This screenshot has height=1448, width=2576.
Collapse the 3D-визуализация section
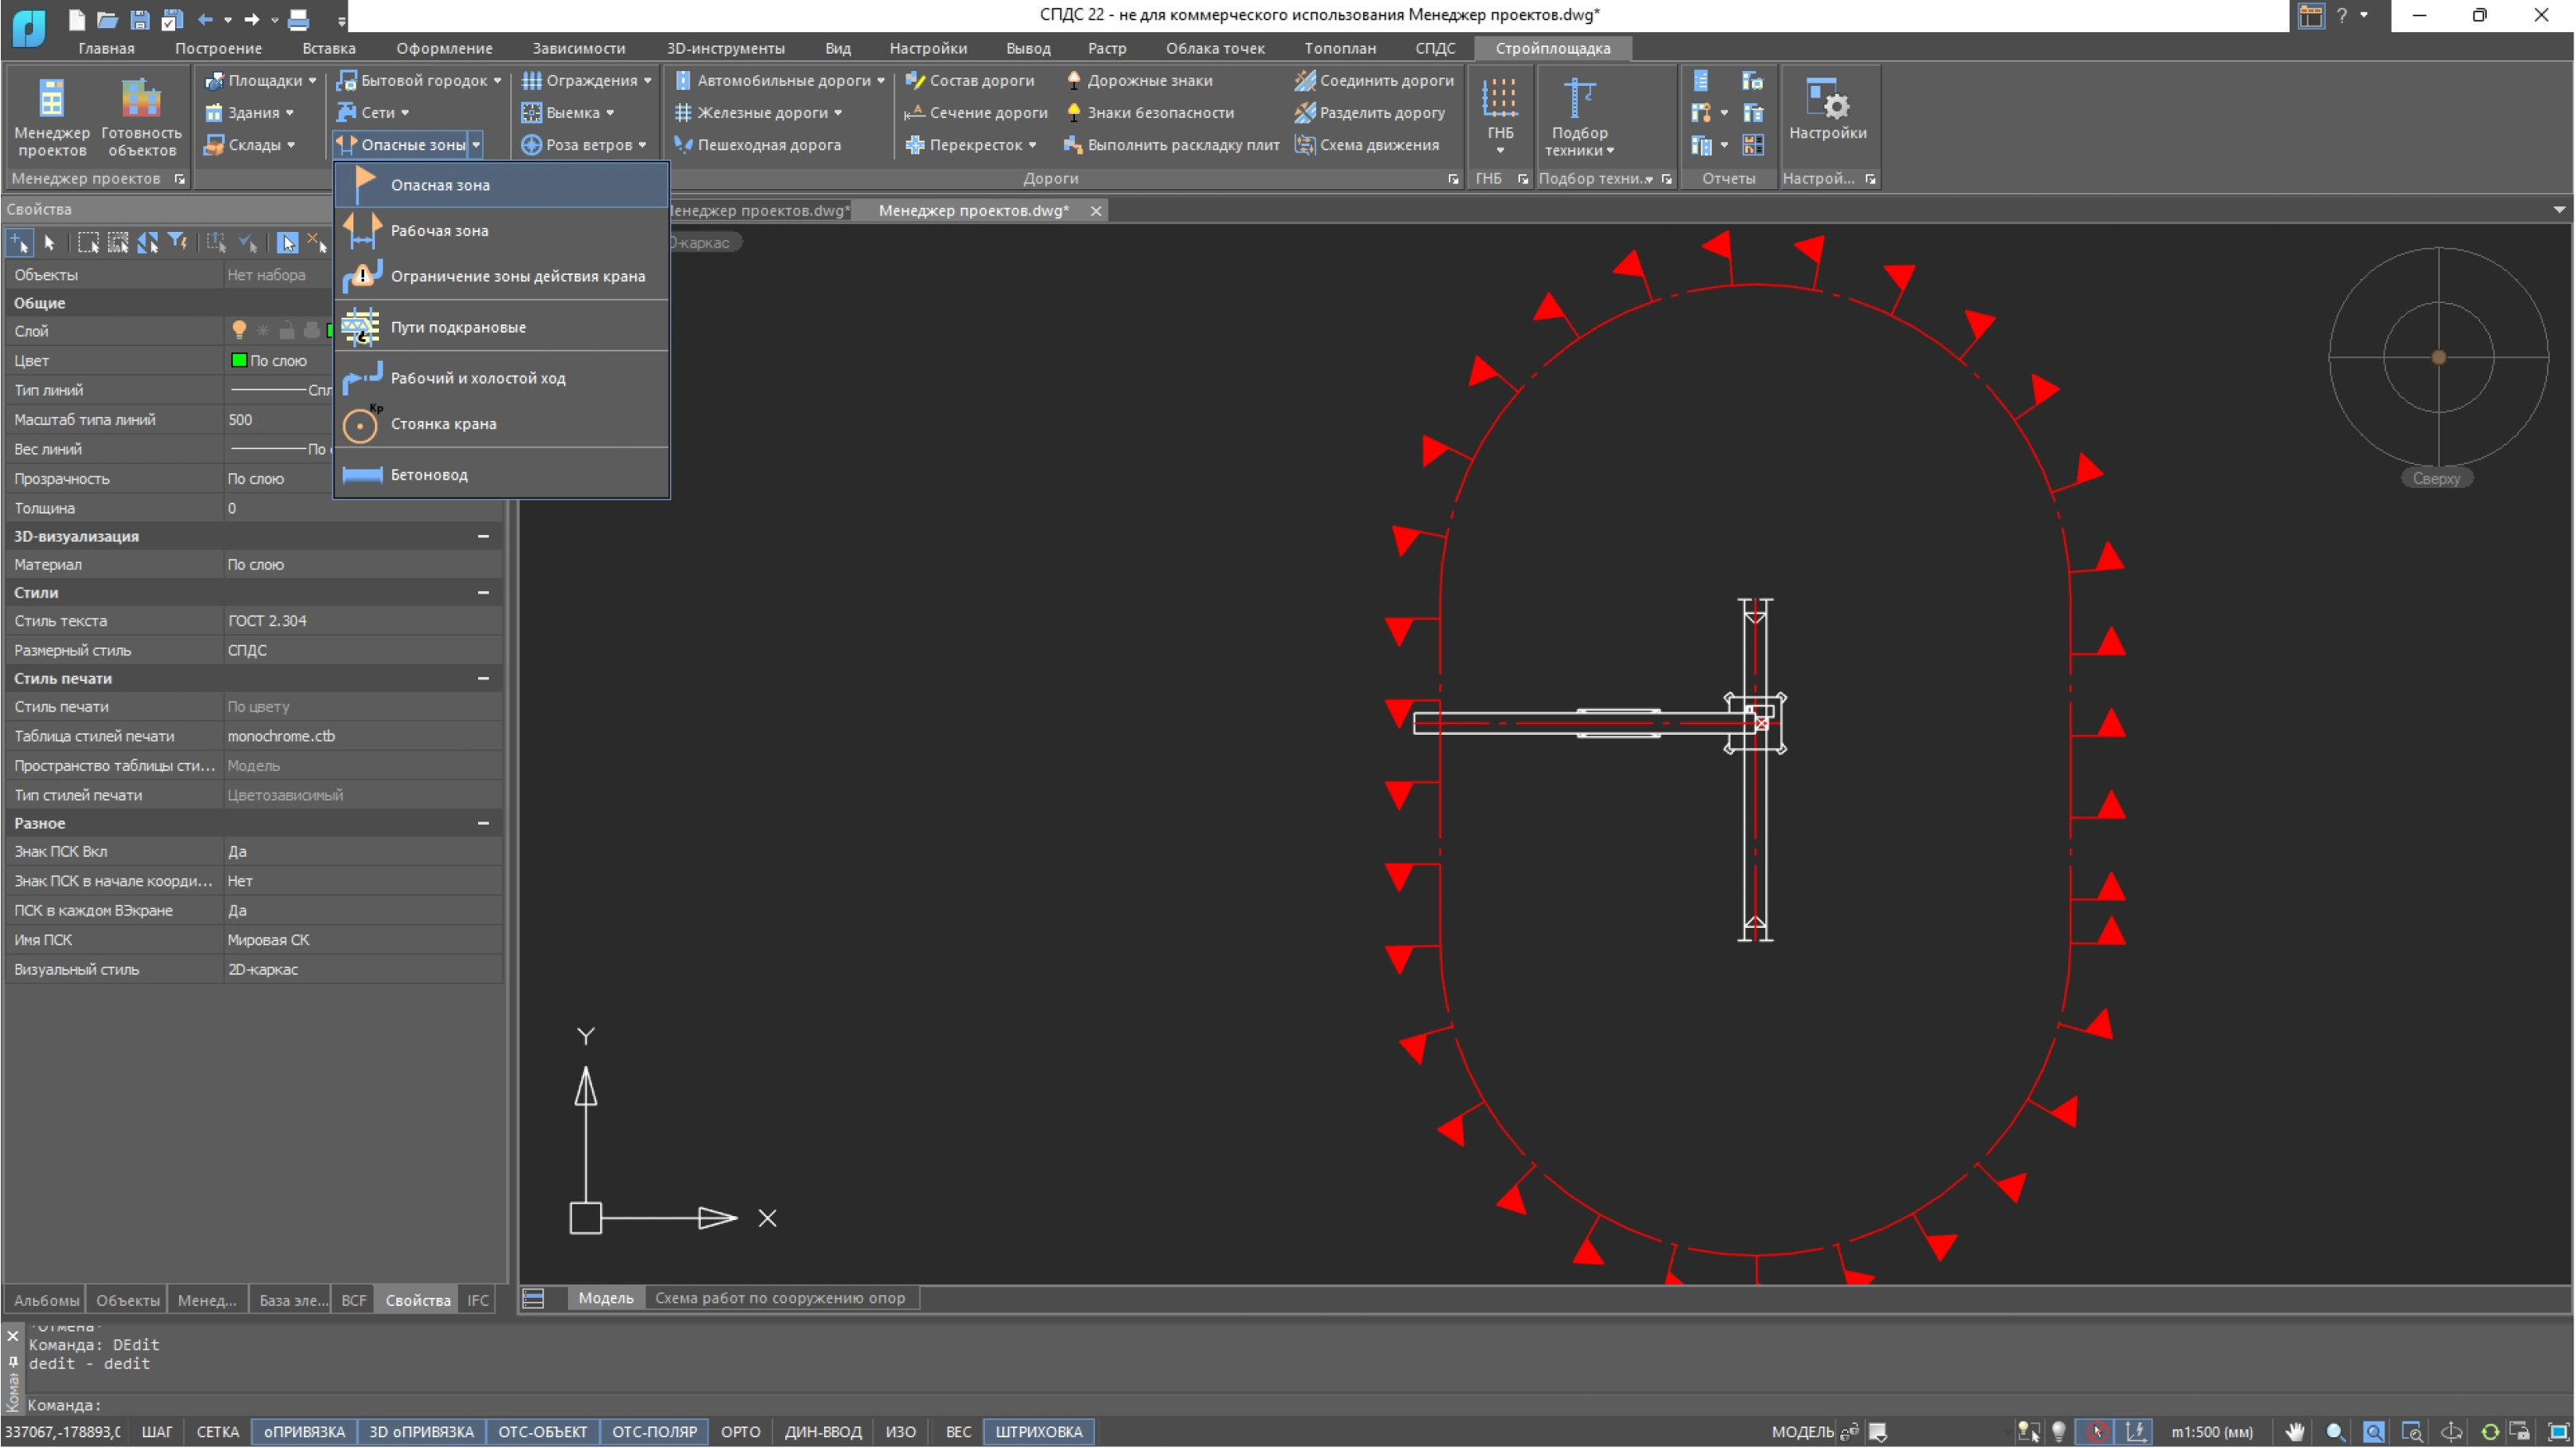tap(483, 536)
